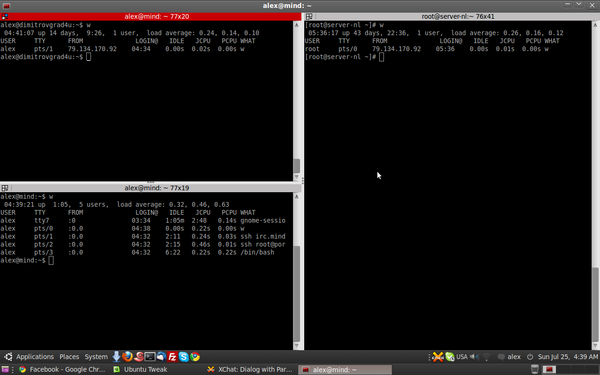Screen dimensions: 600x375
Task: Launch Skype from the panel
Action: point(184,357)
